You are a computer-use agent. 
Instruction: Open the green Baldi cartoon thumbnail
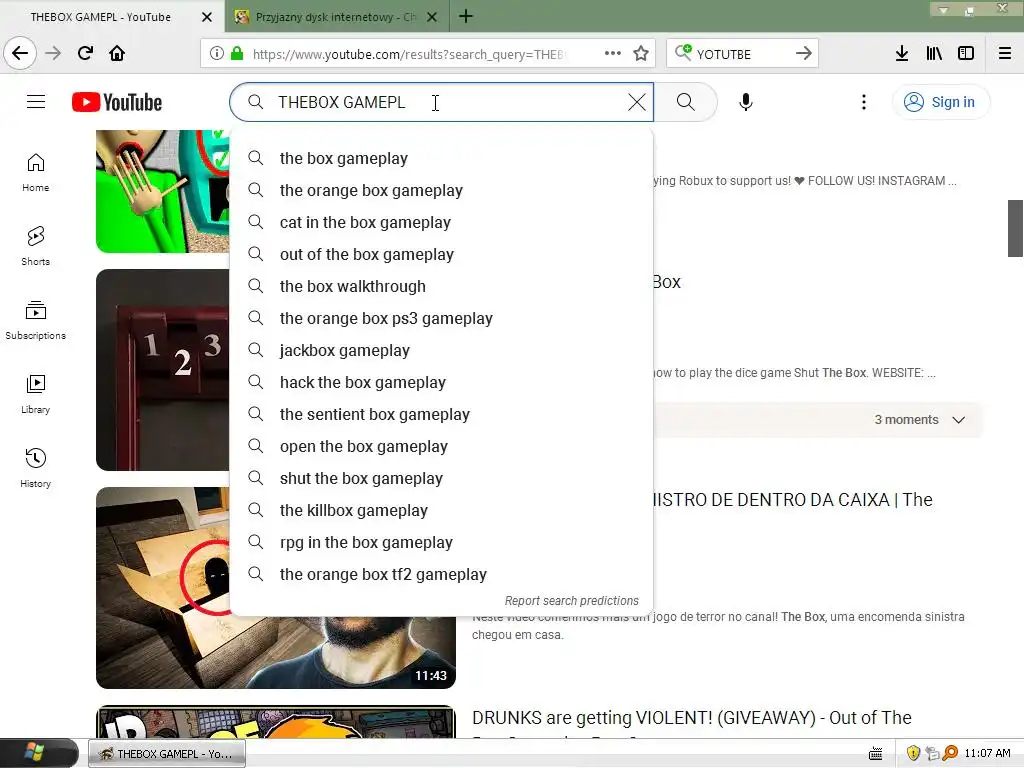tap(163, 191)
